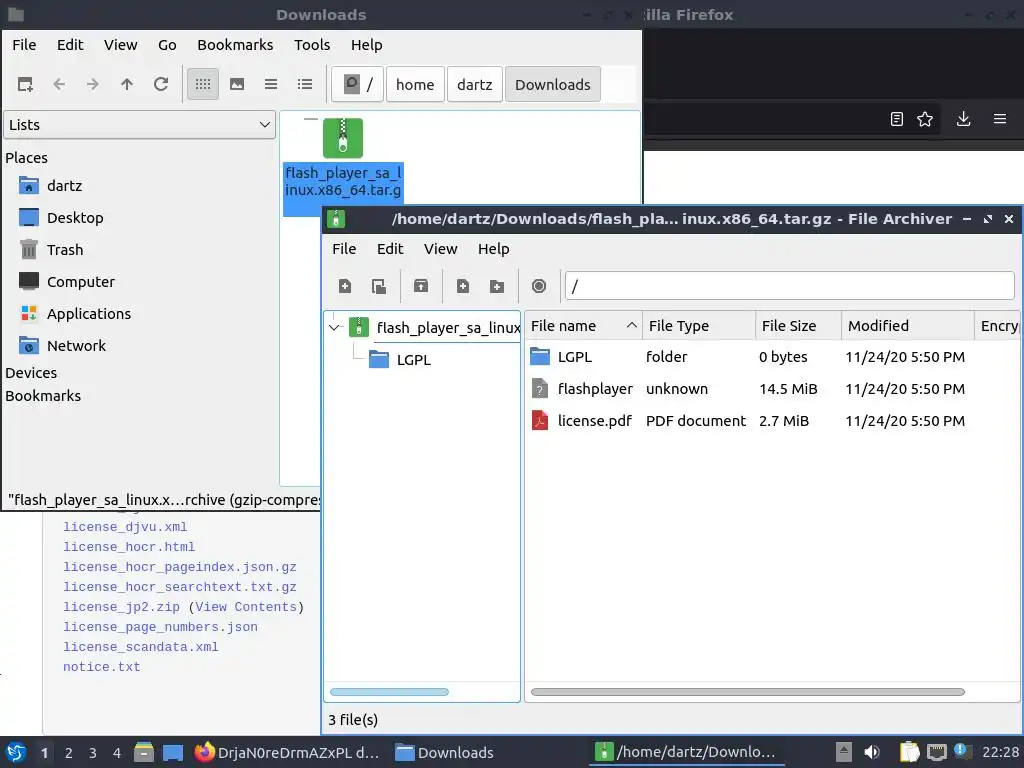Switch to workspace 2 on the taskbar
This screenshot has width=1024, height=768.
click(69, 753)
